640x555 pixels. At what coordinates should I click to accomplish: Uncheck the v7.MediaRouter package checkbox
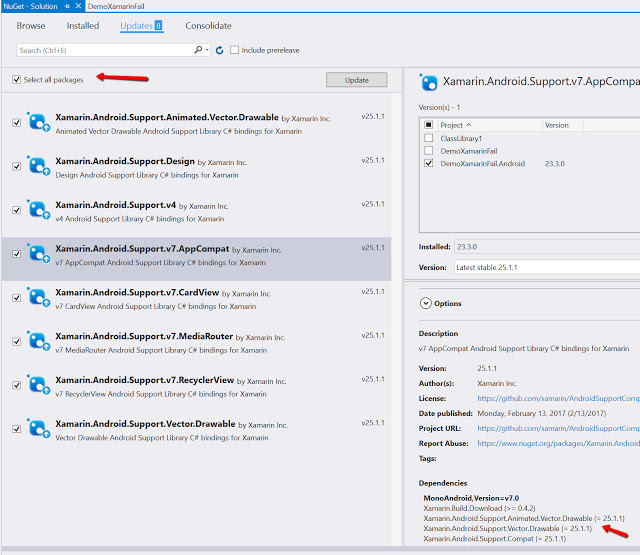point(16,341)
